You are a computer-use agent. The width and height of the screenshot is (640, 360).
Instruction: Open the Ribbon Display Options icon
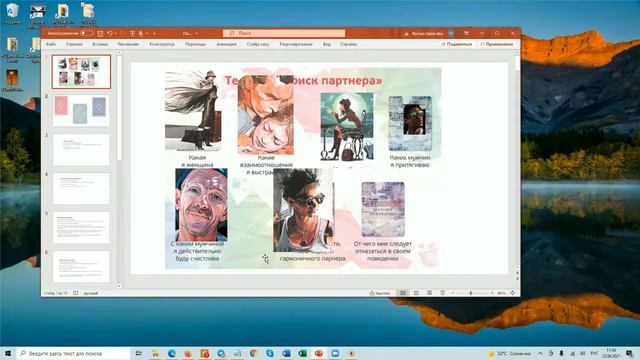coord(466,33)
